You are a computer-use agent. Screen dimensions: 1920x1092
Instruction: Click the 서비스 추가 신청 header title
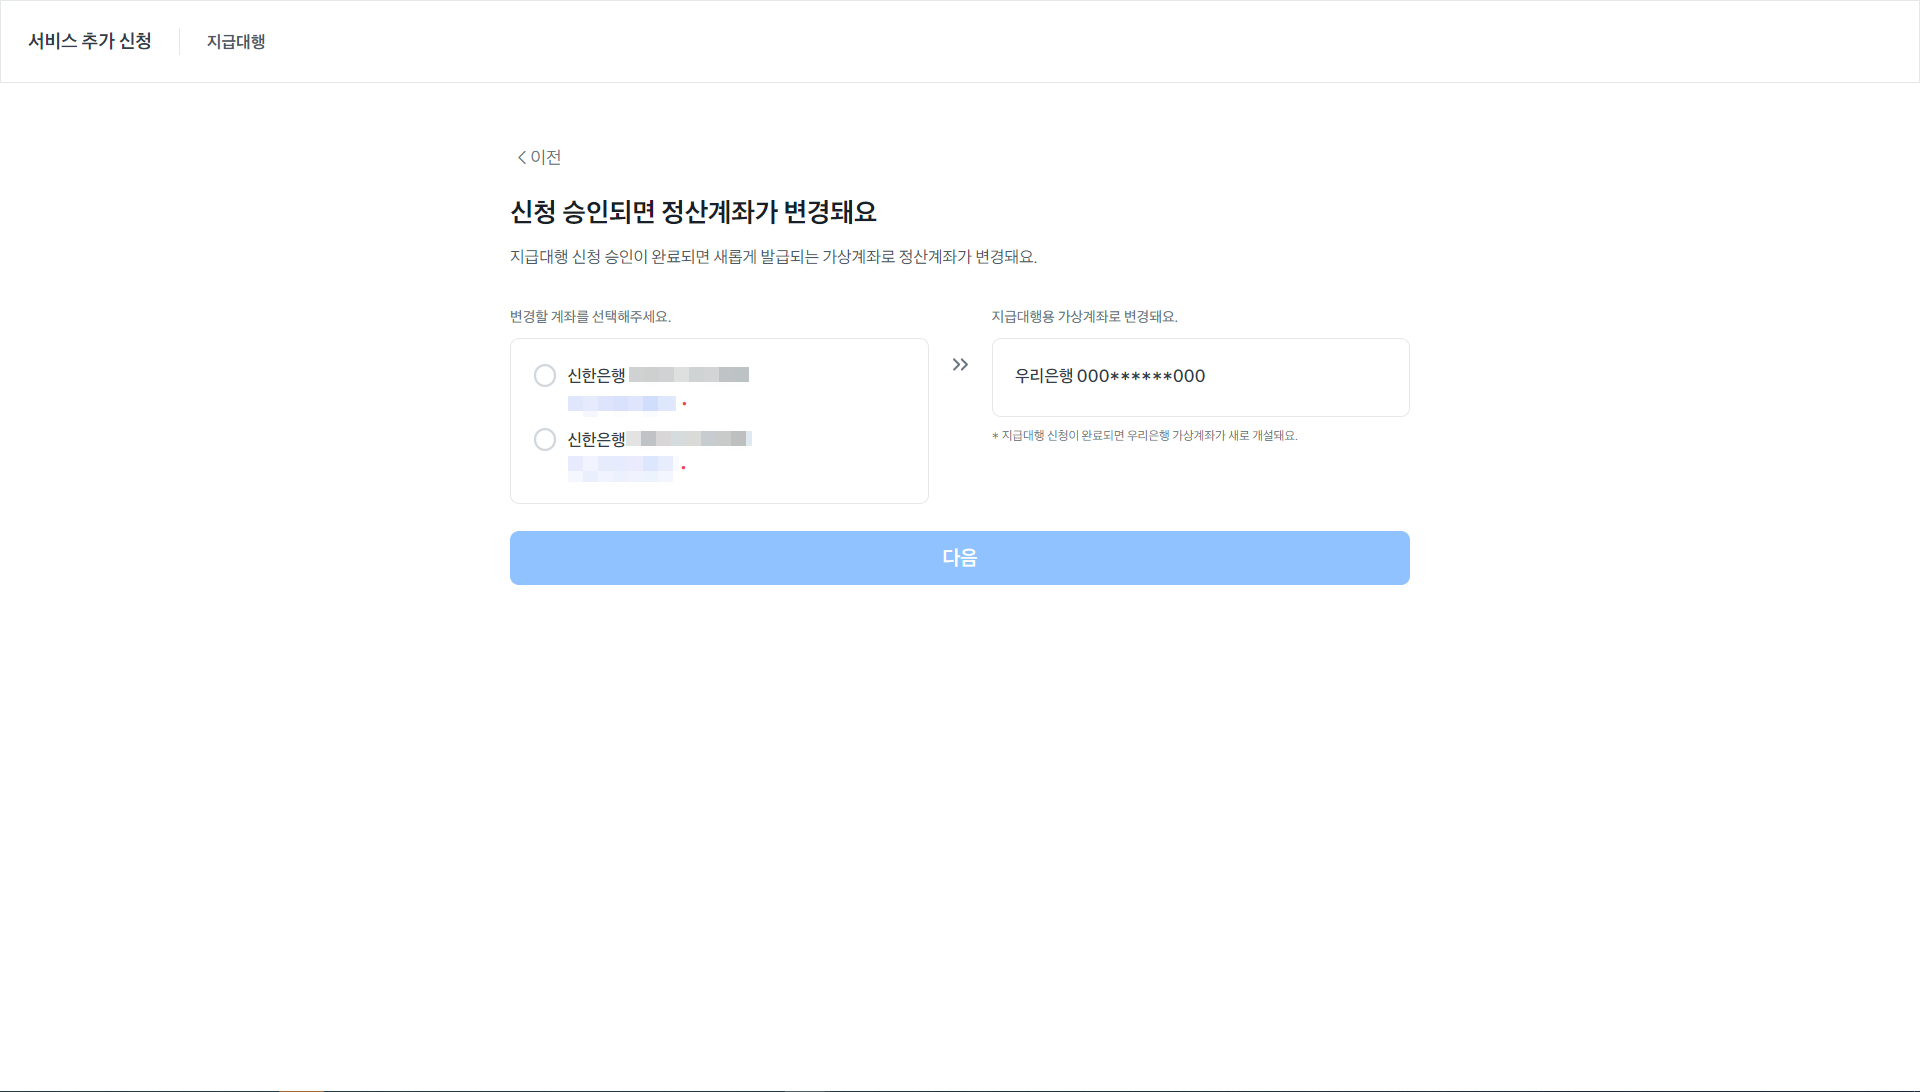coord(90,41)
